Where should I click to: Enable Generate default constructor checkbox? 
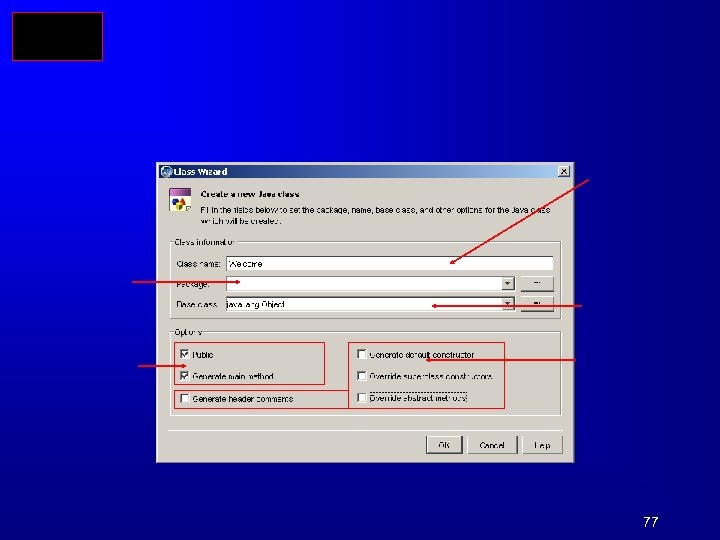(x=362, y=354)
